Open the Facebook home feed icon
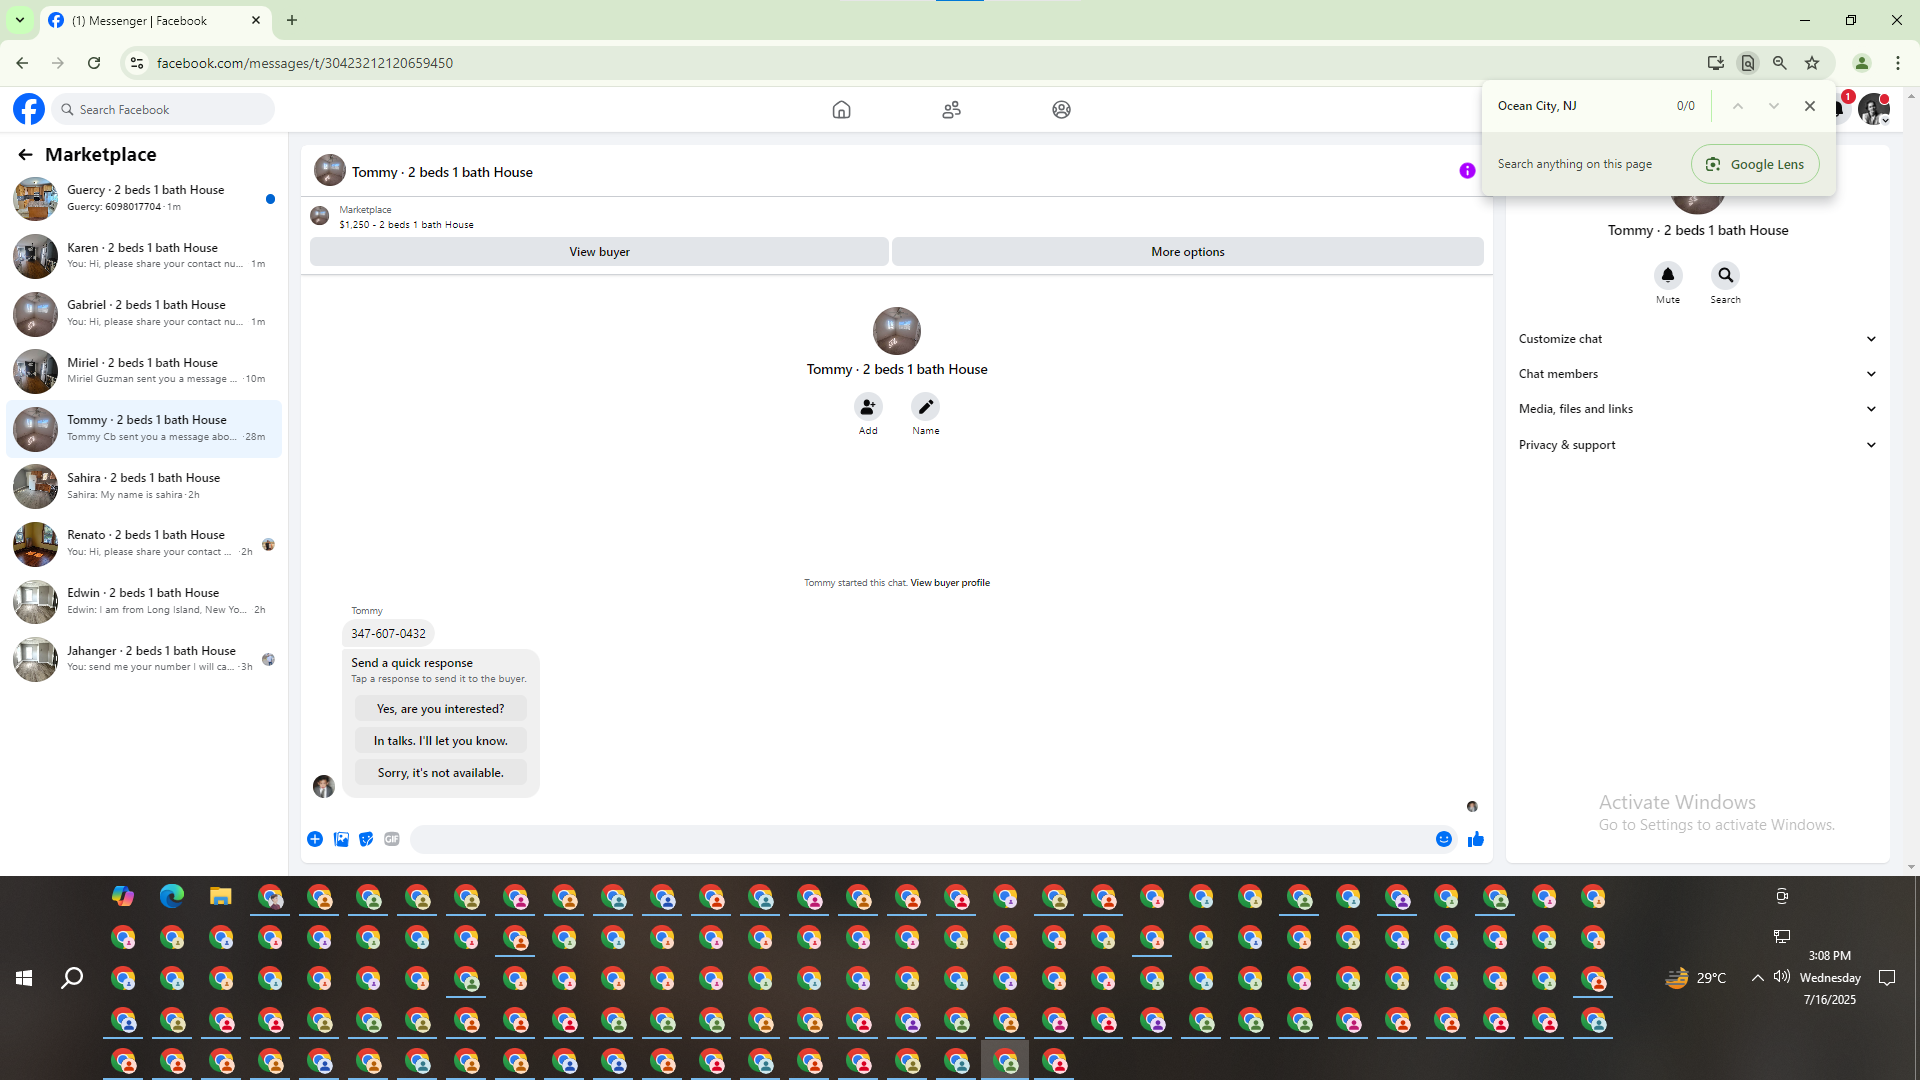 [x=841, y=110]
